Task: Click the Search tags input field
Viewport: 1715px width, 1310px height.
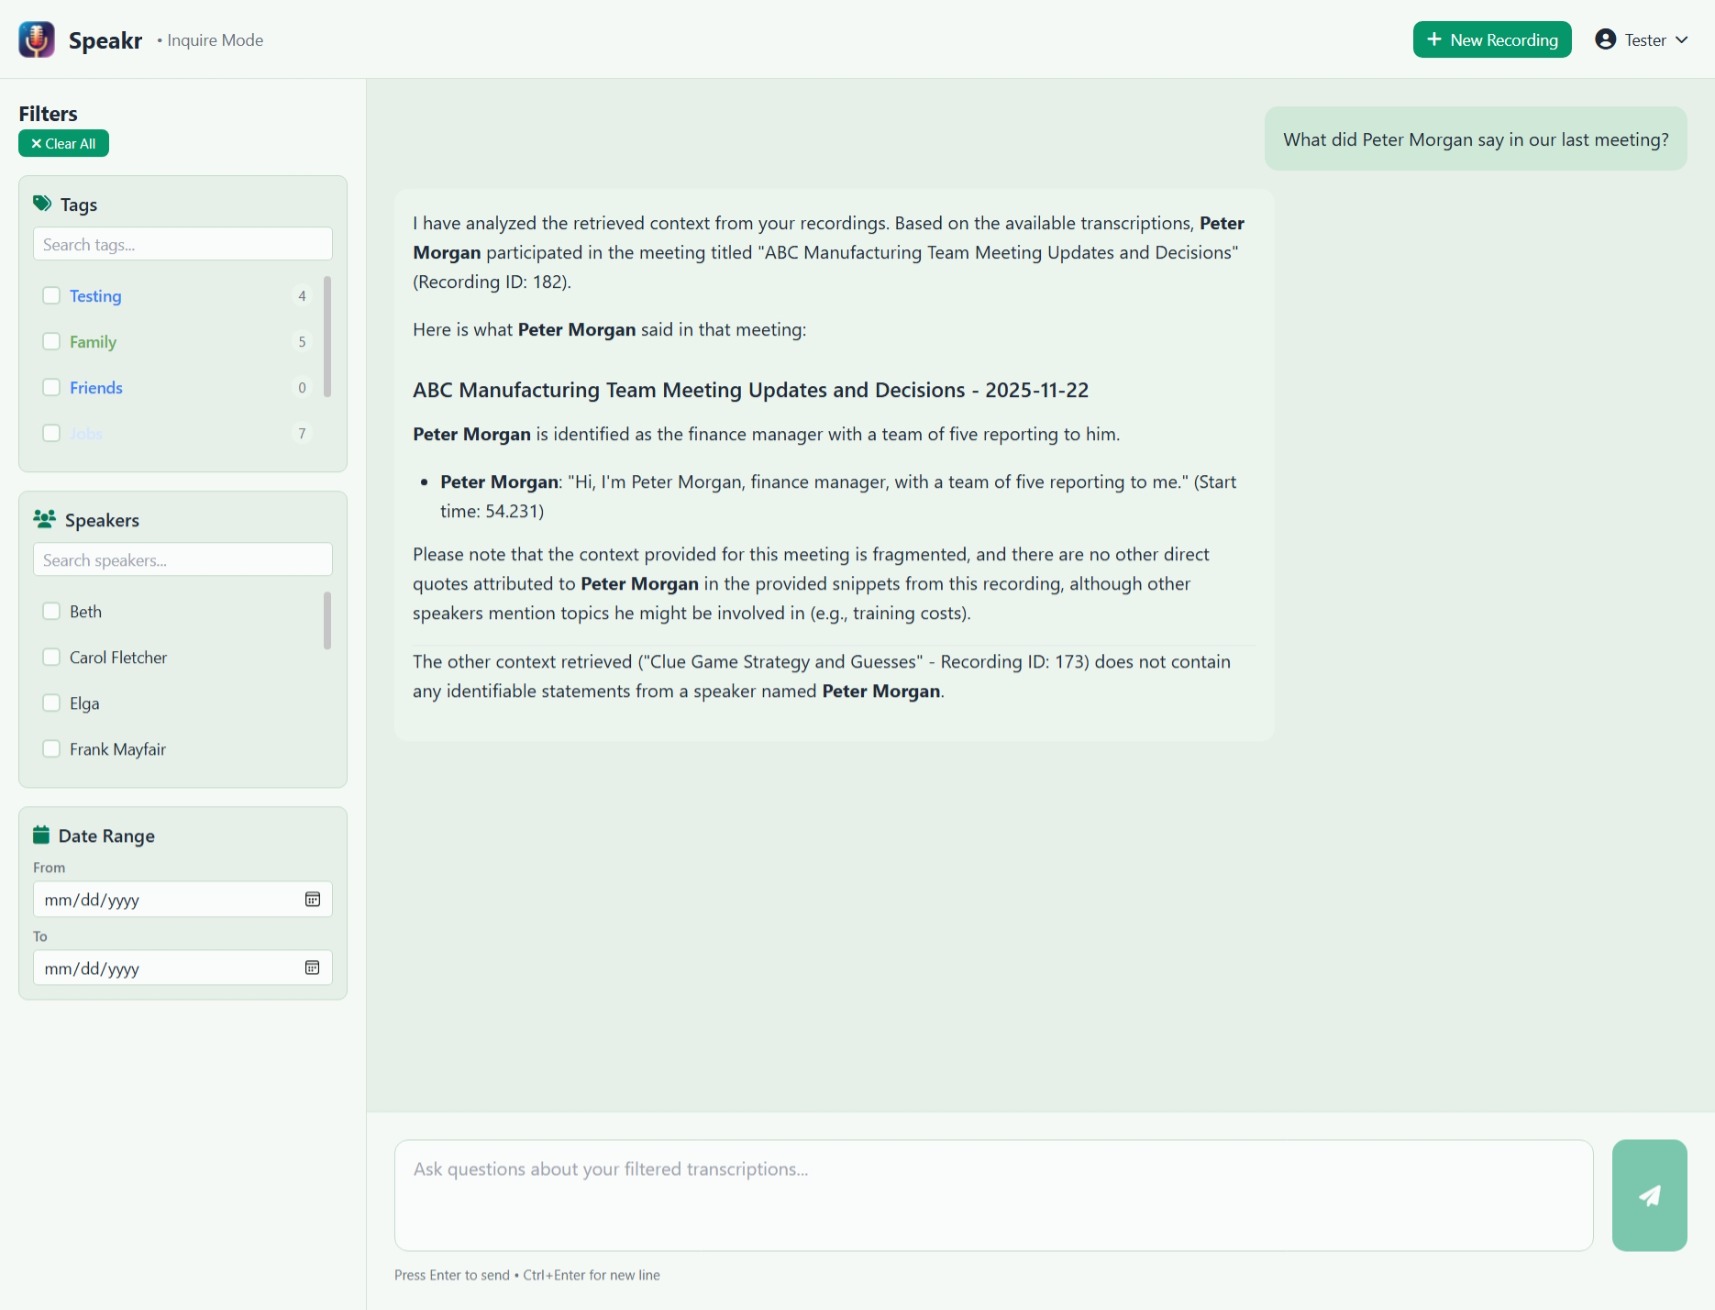Action: click(182, 244)
